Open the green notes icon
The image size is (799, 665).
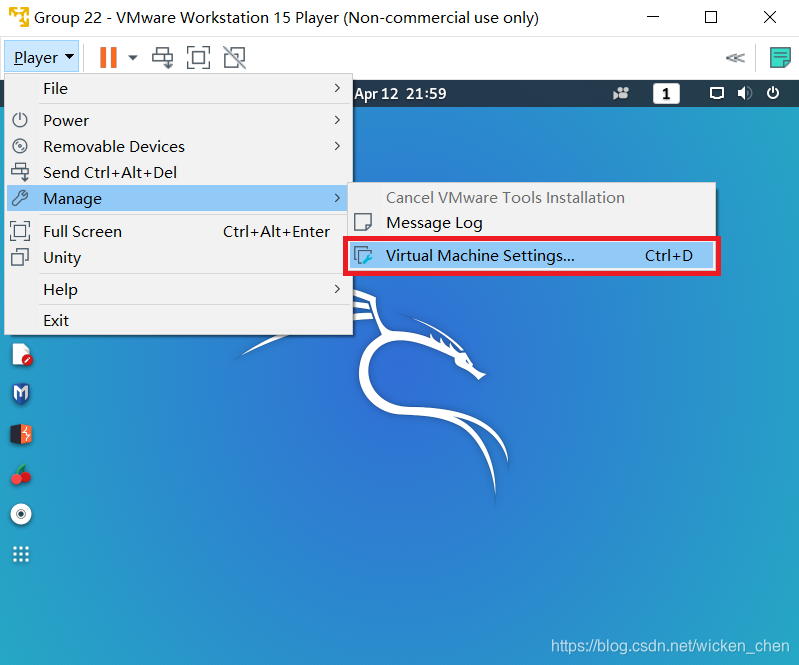780,57
